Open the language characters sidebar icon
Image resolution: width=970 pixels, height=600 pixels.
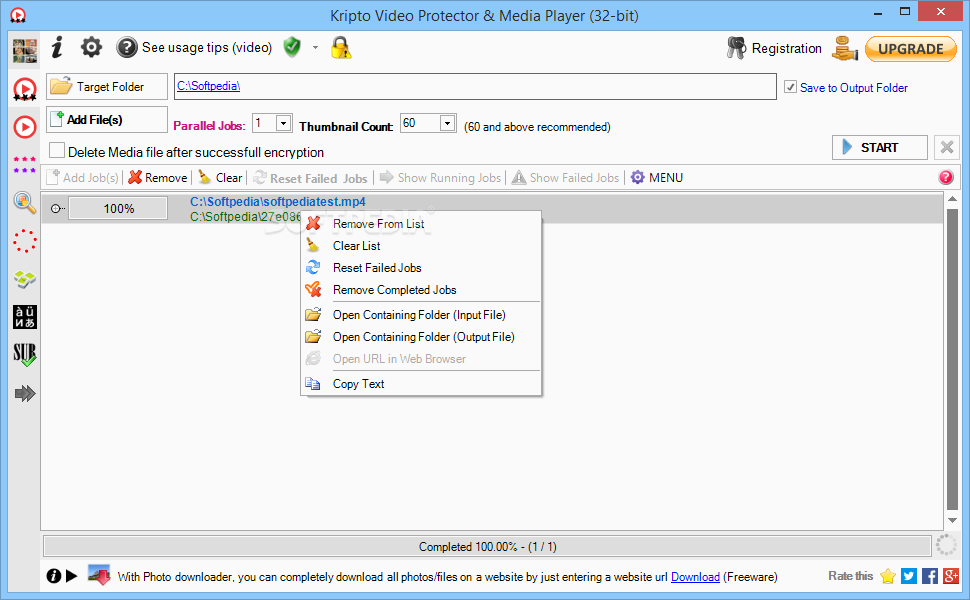point(25,317)
